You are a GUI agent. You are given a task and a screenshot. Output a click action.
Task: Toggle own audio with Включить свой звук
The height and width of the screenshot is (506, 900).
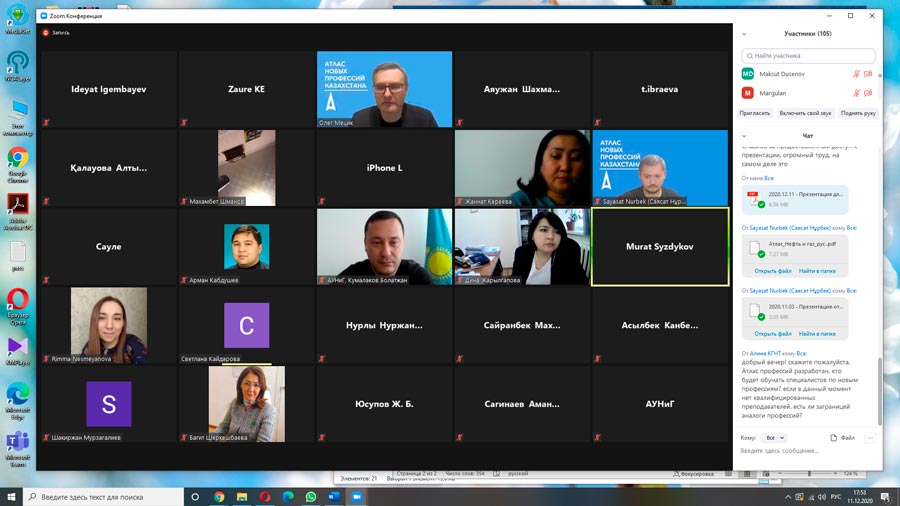(x=805, y=113)
